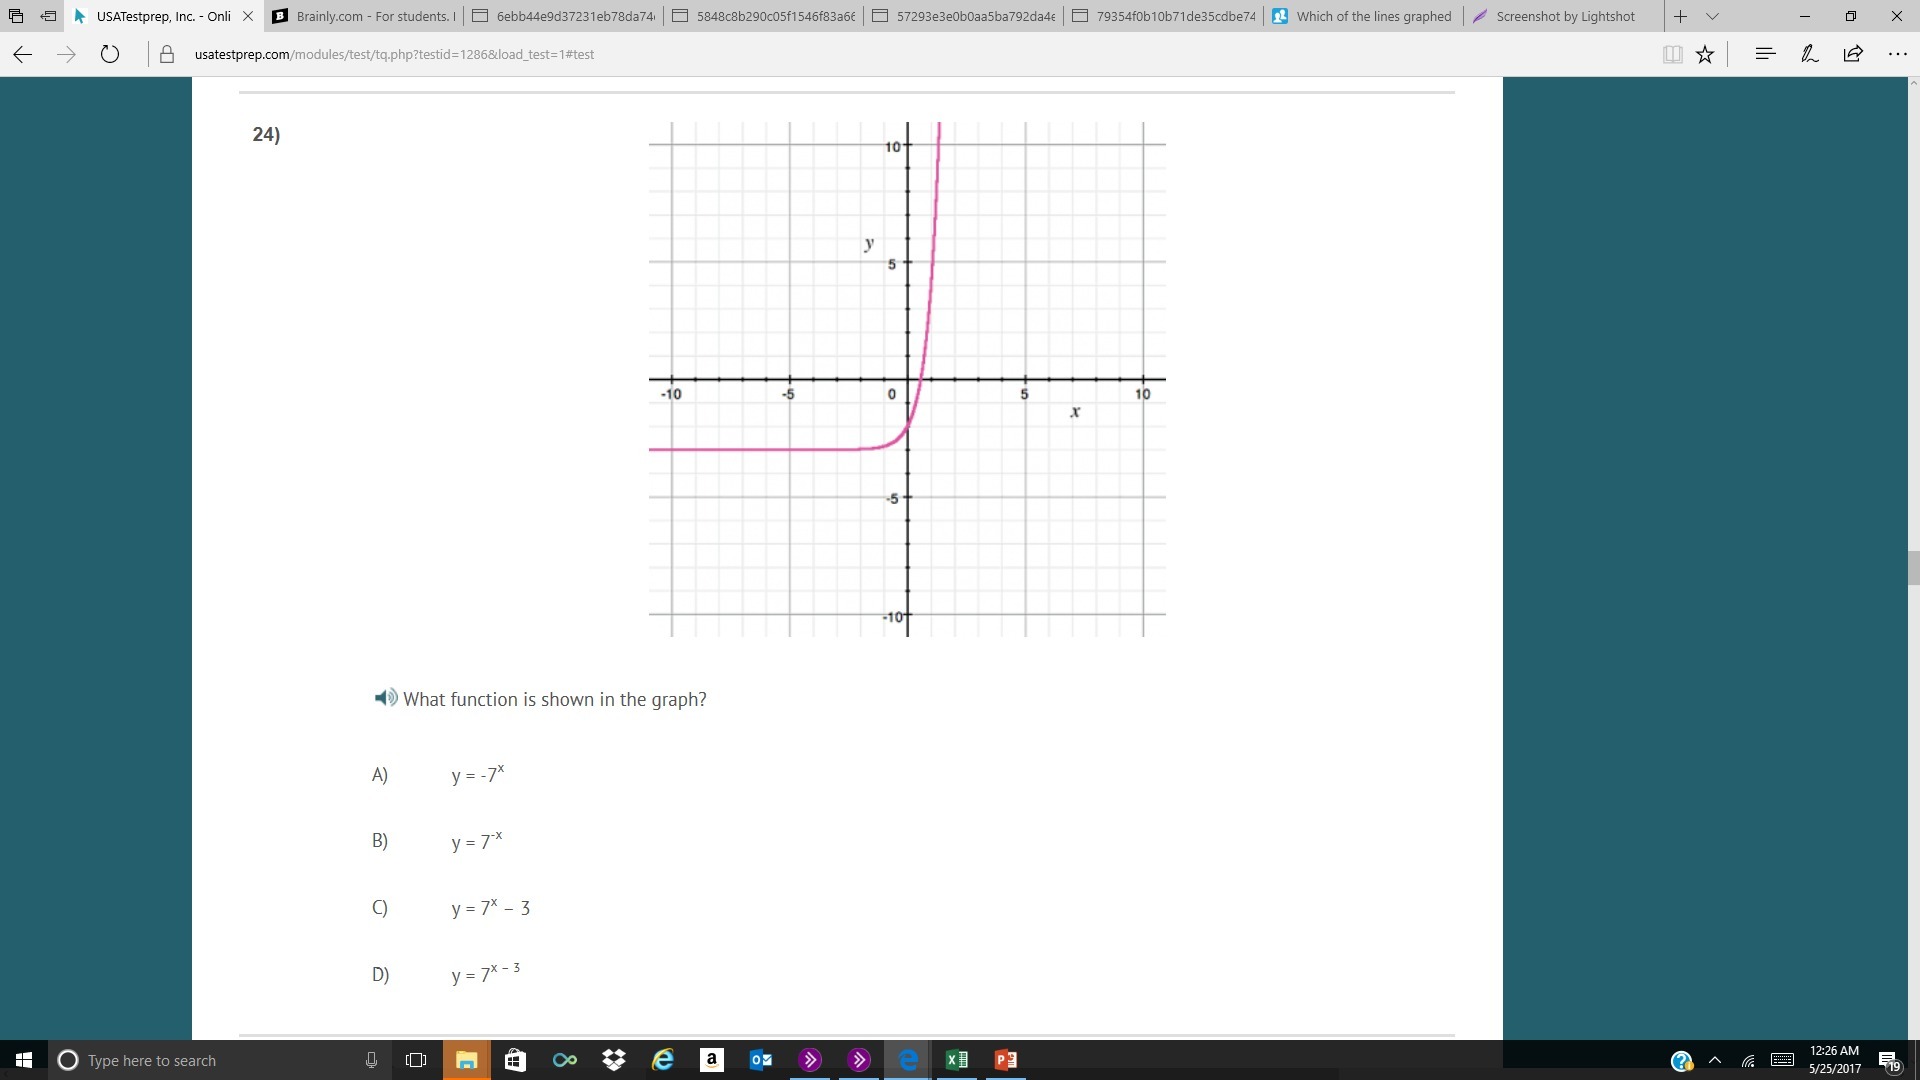Refresh the current page
1920x1080 pixels.
click(110, 54)
